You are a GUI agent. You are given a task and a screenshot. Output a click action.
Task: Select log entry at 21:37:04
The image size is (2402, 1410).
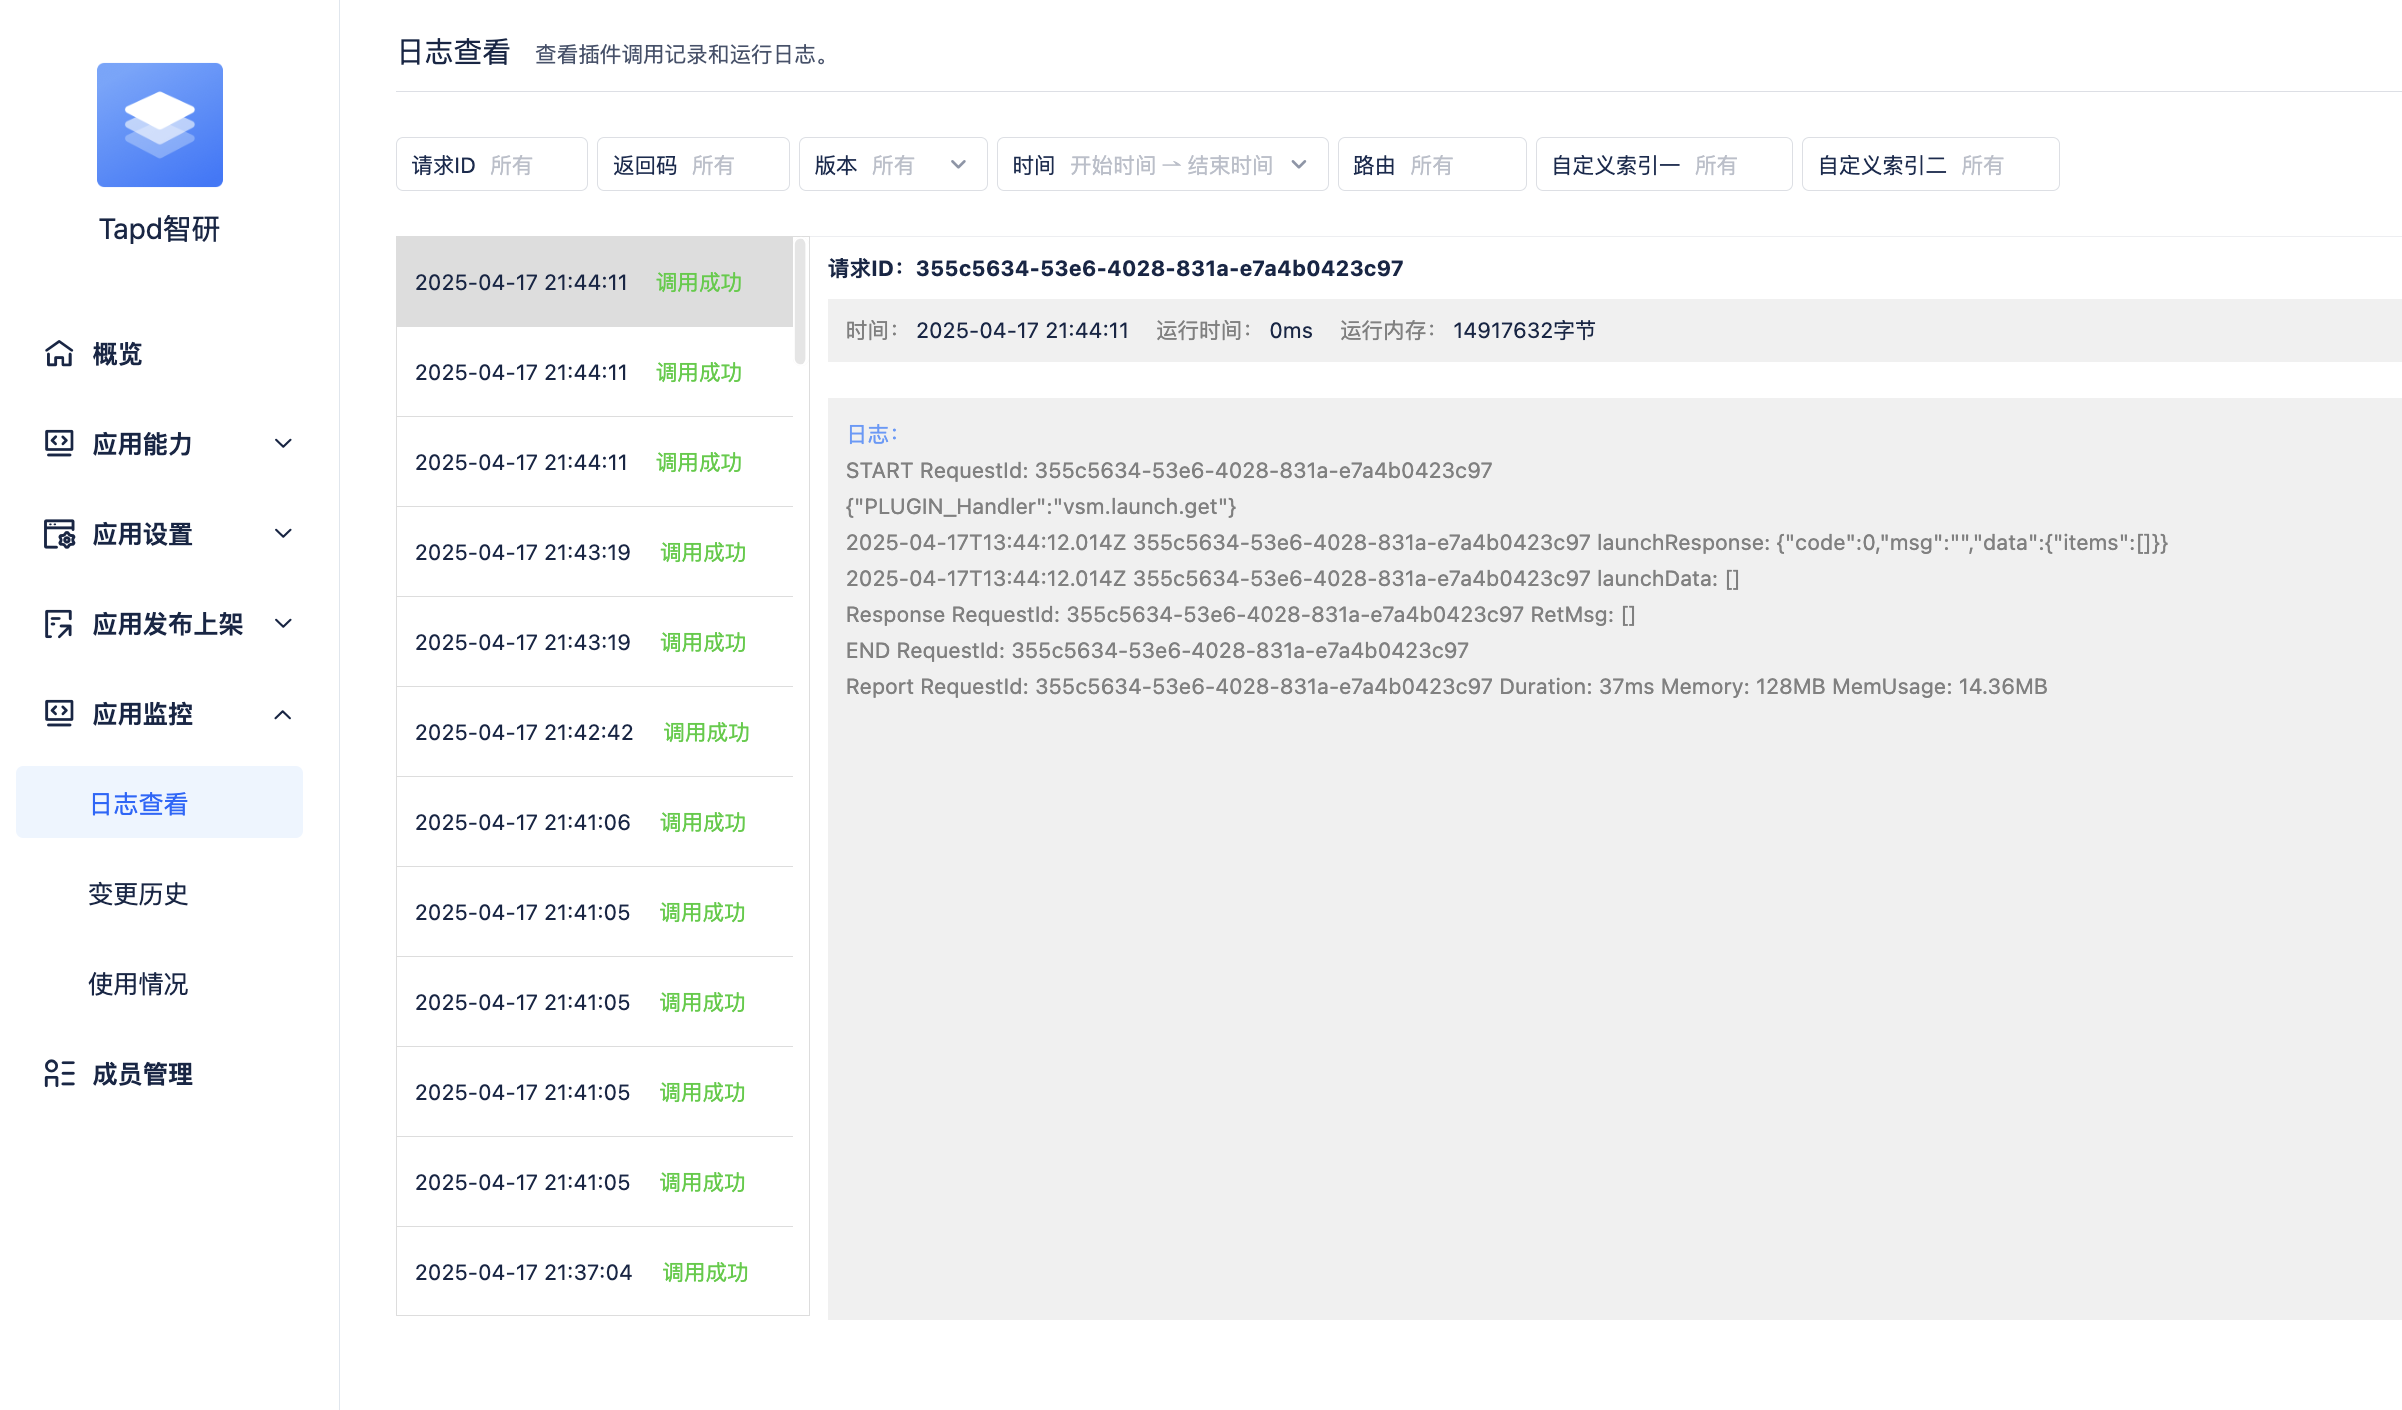(594, 1272)
